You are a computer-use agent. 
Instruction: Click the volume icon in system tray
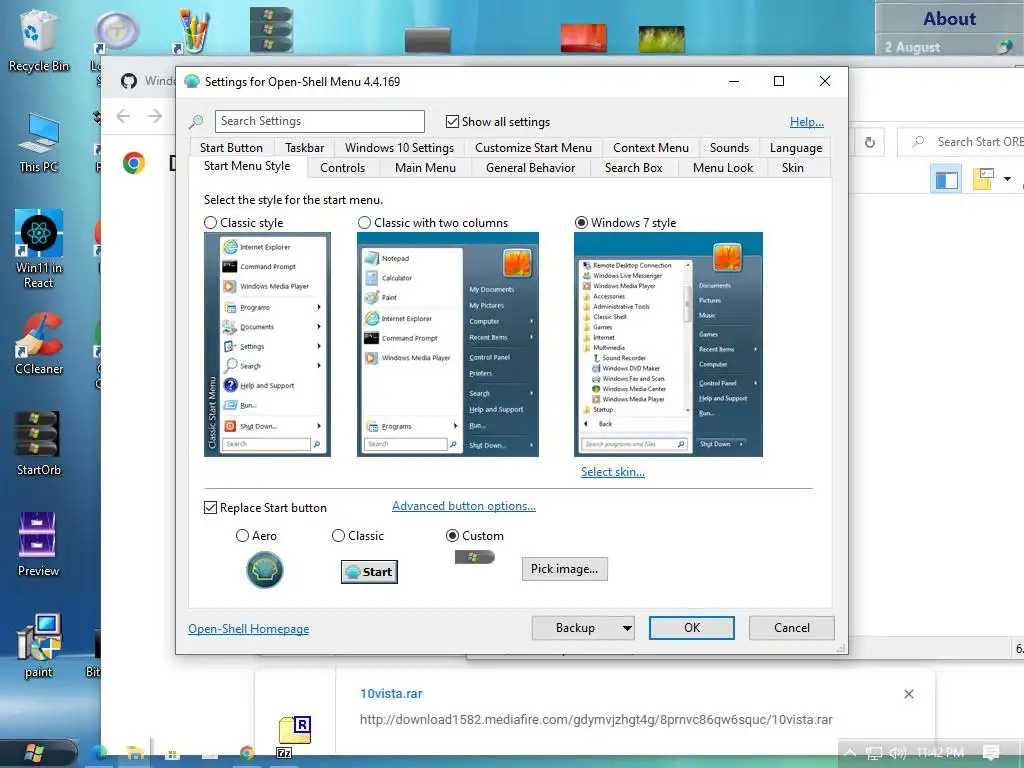pyautogui.click(x=898, y=753)
